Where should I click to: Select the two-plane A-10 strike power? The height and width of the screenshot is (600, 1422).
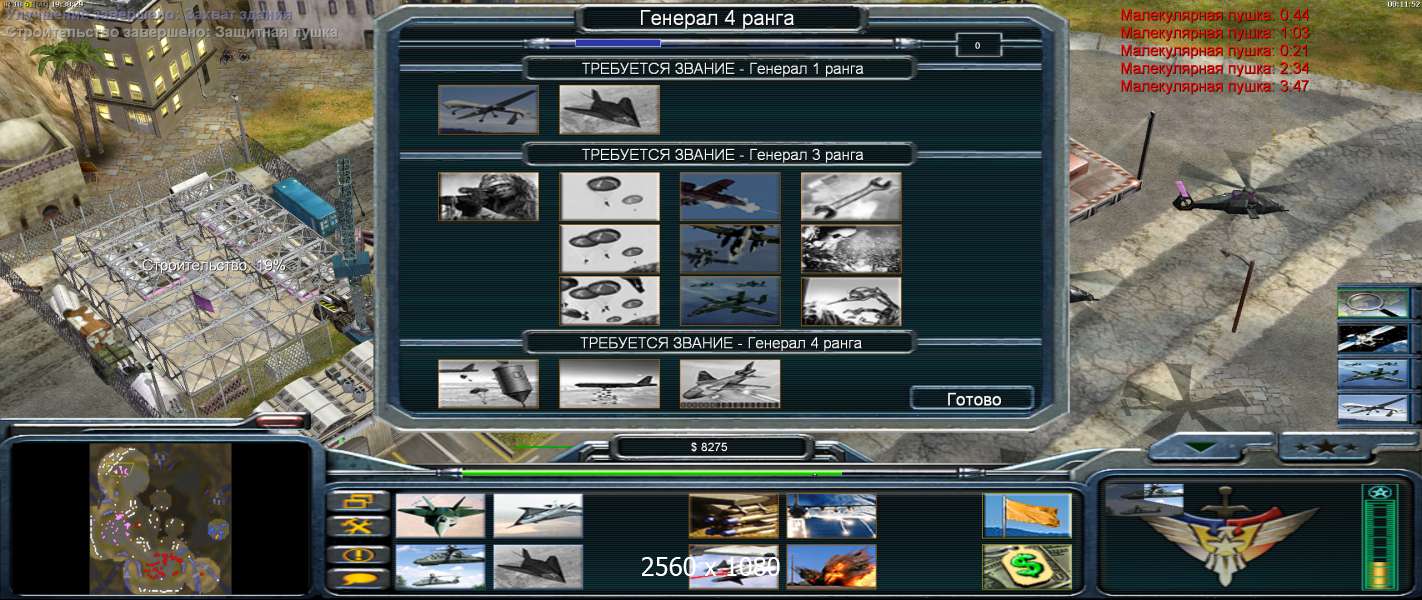click(730, 249)
